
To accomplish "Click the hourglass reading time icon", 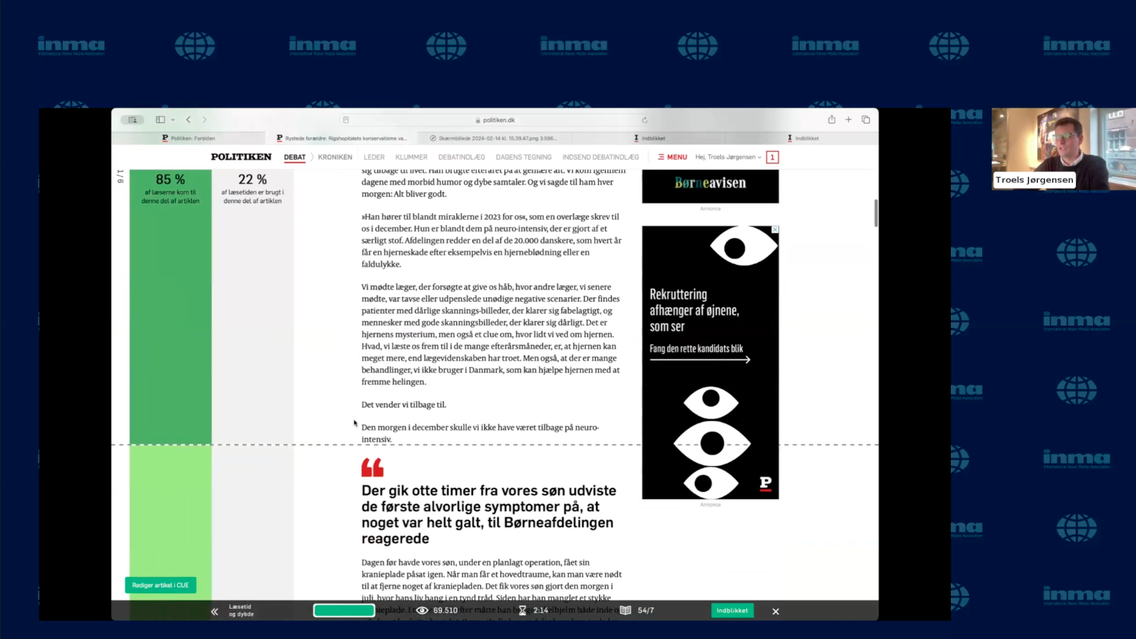I will [x=522, y=610].
